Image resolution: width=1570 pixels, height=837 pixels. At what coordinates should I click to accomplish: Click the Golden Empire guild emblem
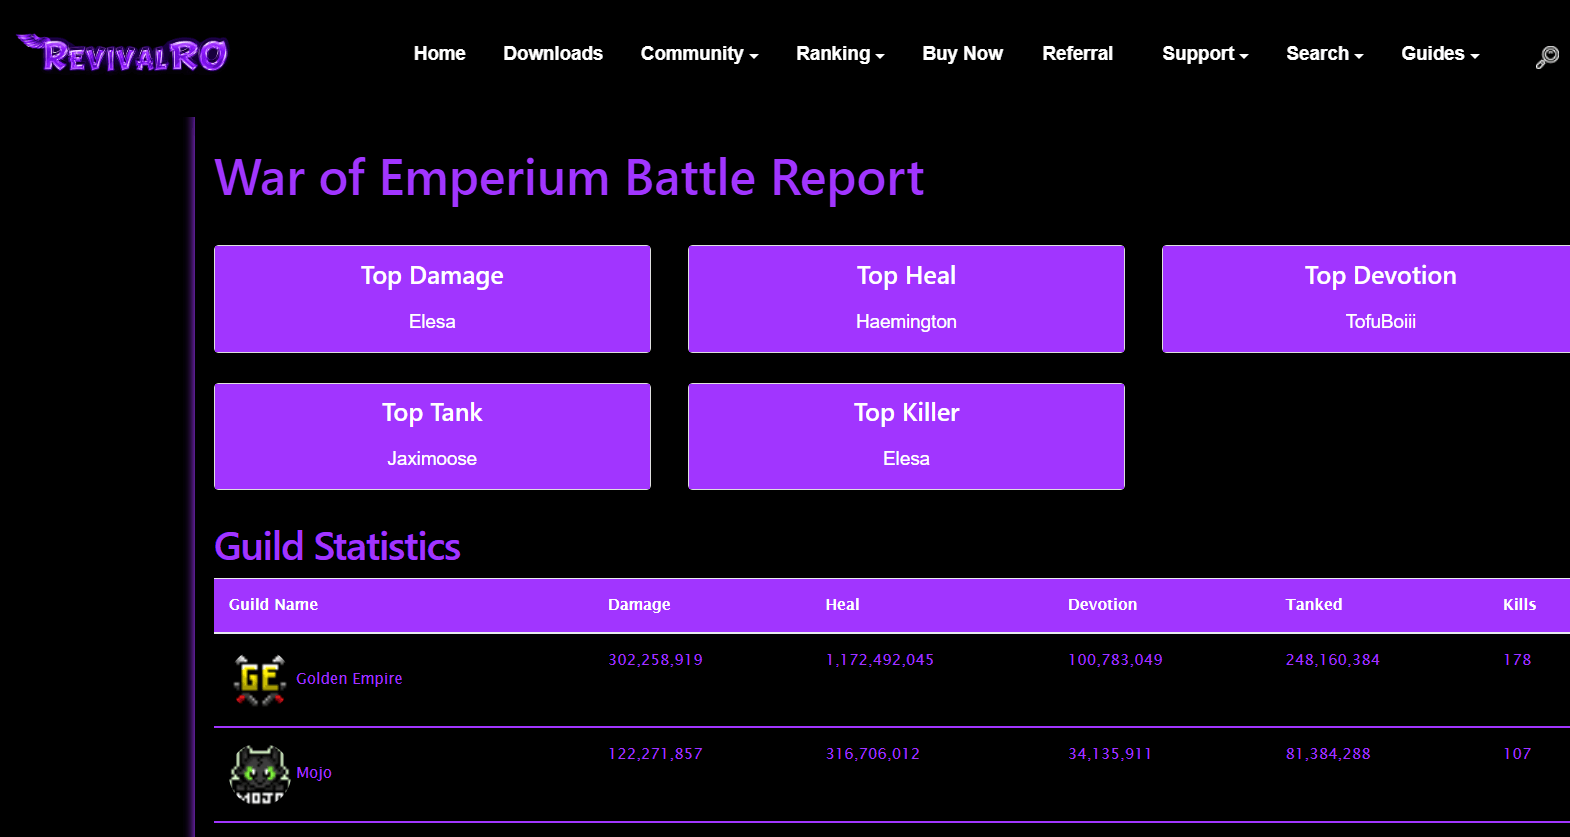(260, 679)
